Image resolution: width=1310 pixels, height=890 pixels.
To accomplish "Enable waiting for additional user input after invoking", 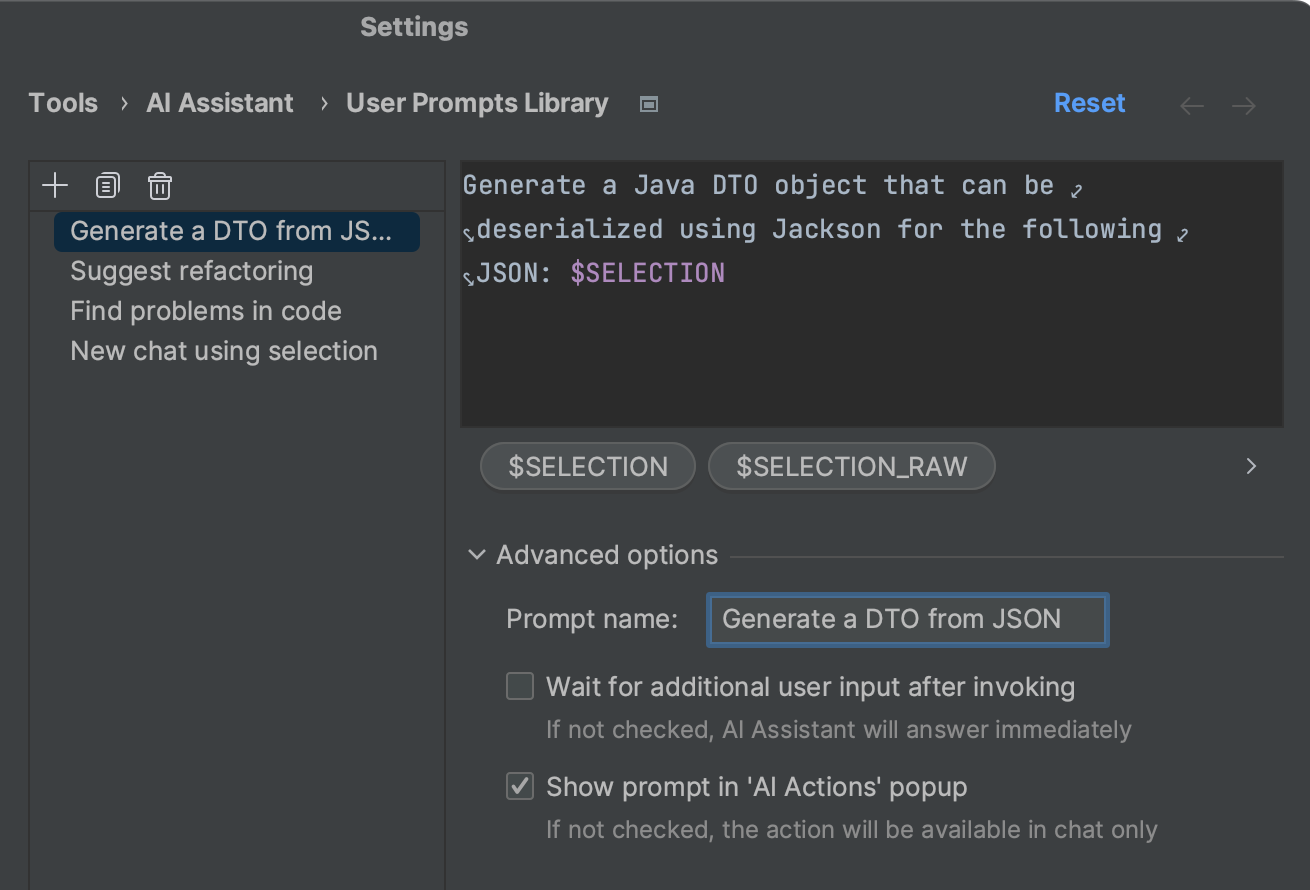I will 519,686.
